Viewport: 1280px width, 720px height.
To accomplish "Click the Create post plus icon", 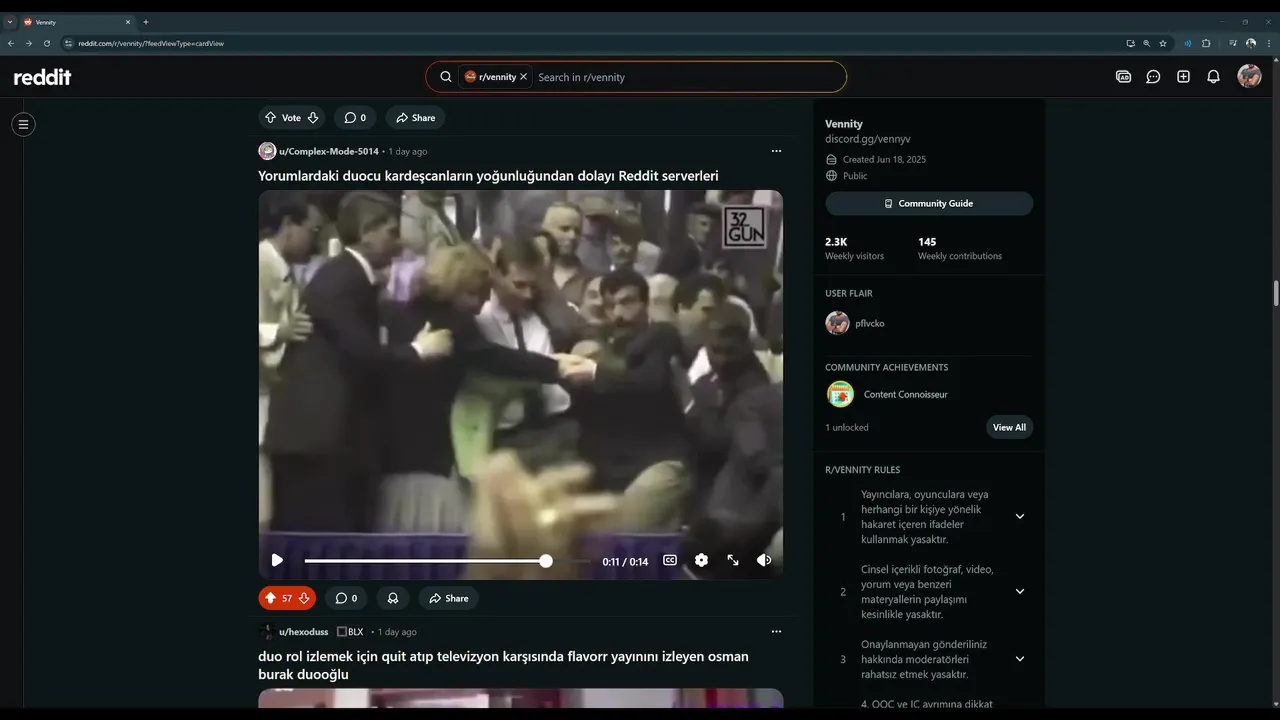I will [1183, 77].
